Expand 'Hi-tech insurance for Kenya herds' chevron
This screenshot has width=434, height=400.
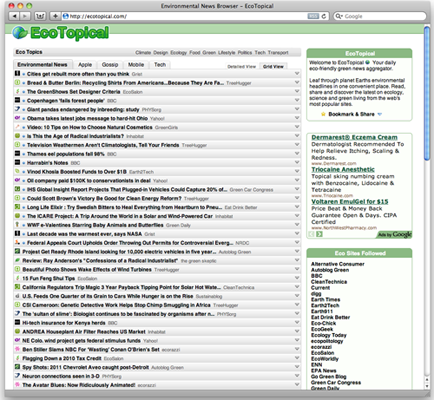tap(297, 322)
